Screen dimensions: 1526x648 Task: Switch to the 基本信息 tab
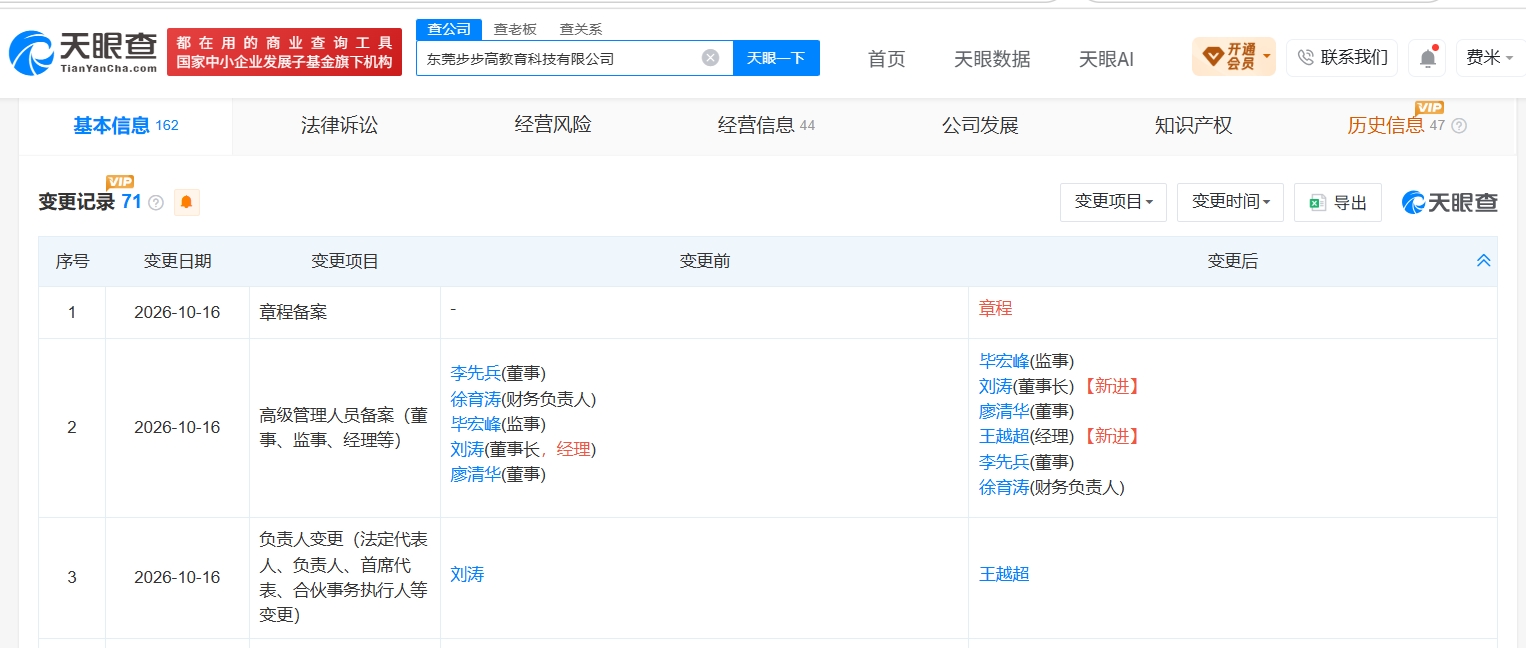125,126
